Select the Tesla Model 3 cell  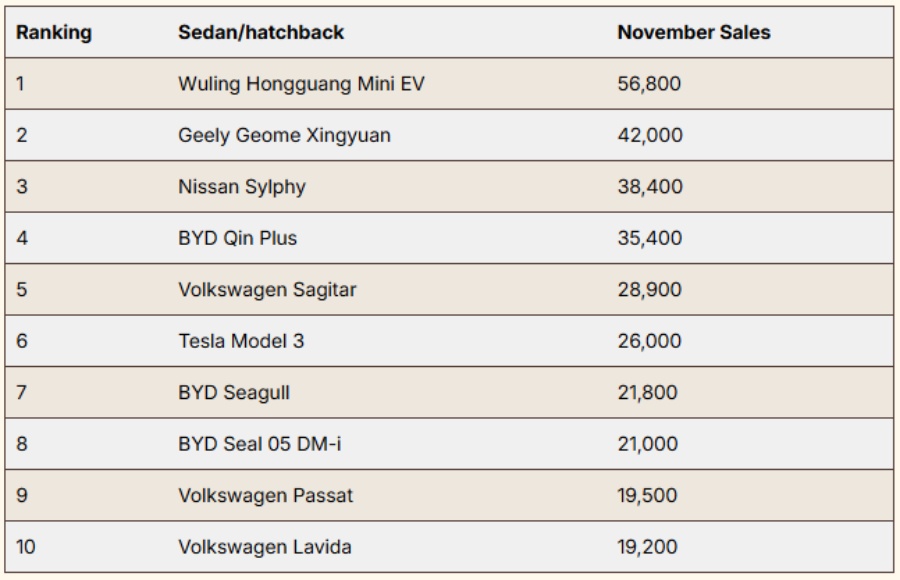click(241, 341)
